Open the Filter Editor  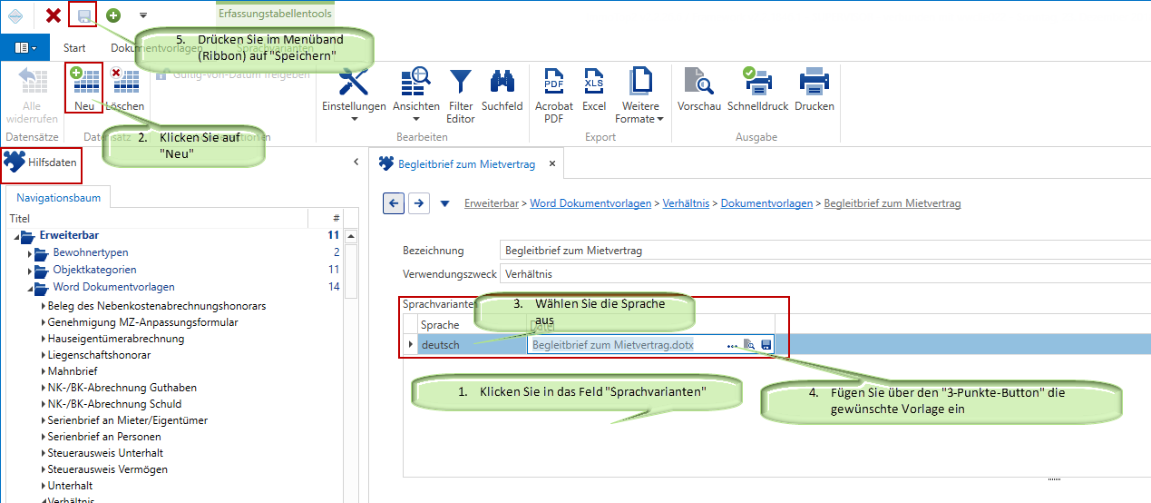click(x=461, y=94)
